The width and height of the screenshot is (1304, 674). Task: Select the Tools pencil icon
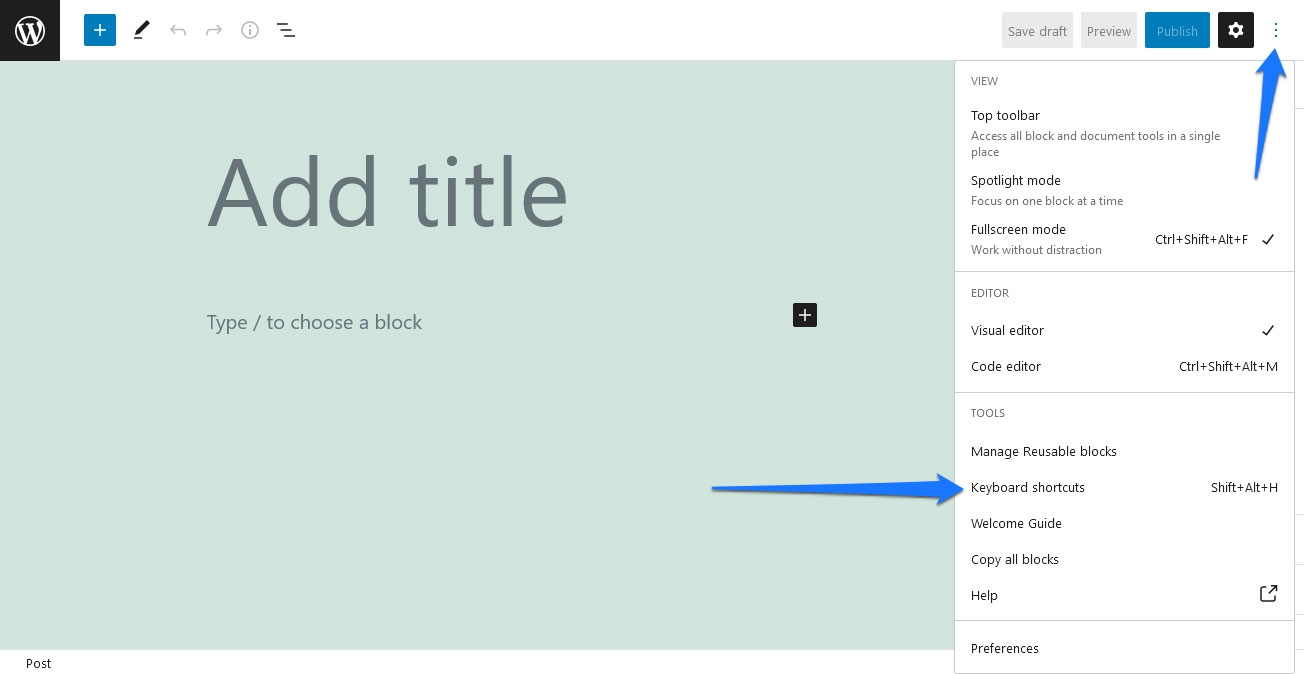coord(142,30)
